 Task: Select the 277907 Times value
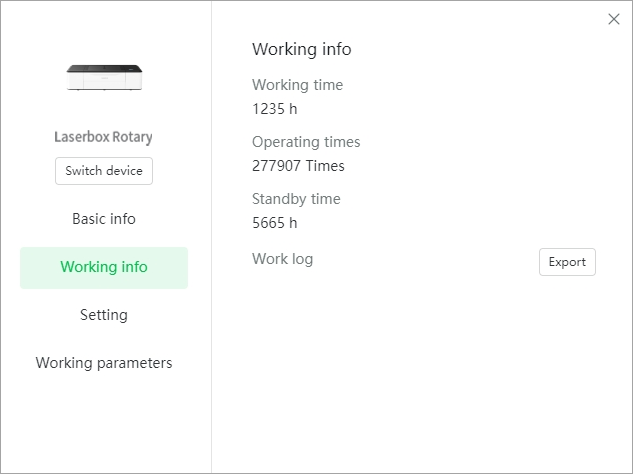[298, 166]
